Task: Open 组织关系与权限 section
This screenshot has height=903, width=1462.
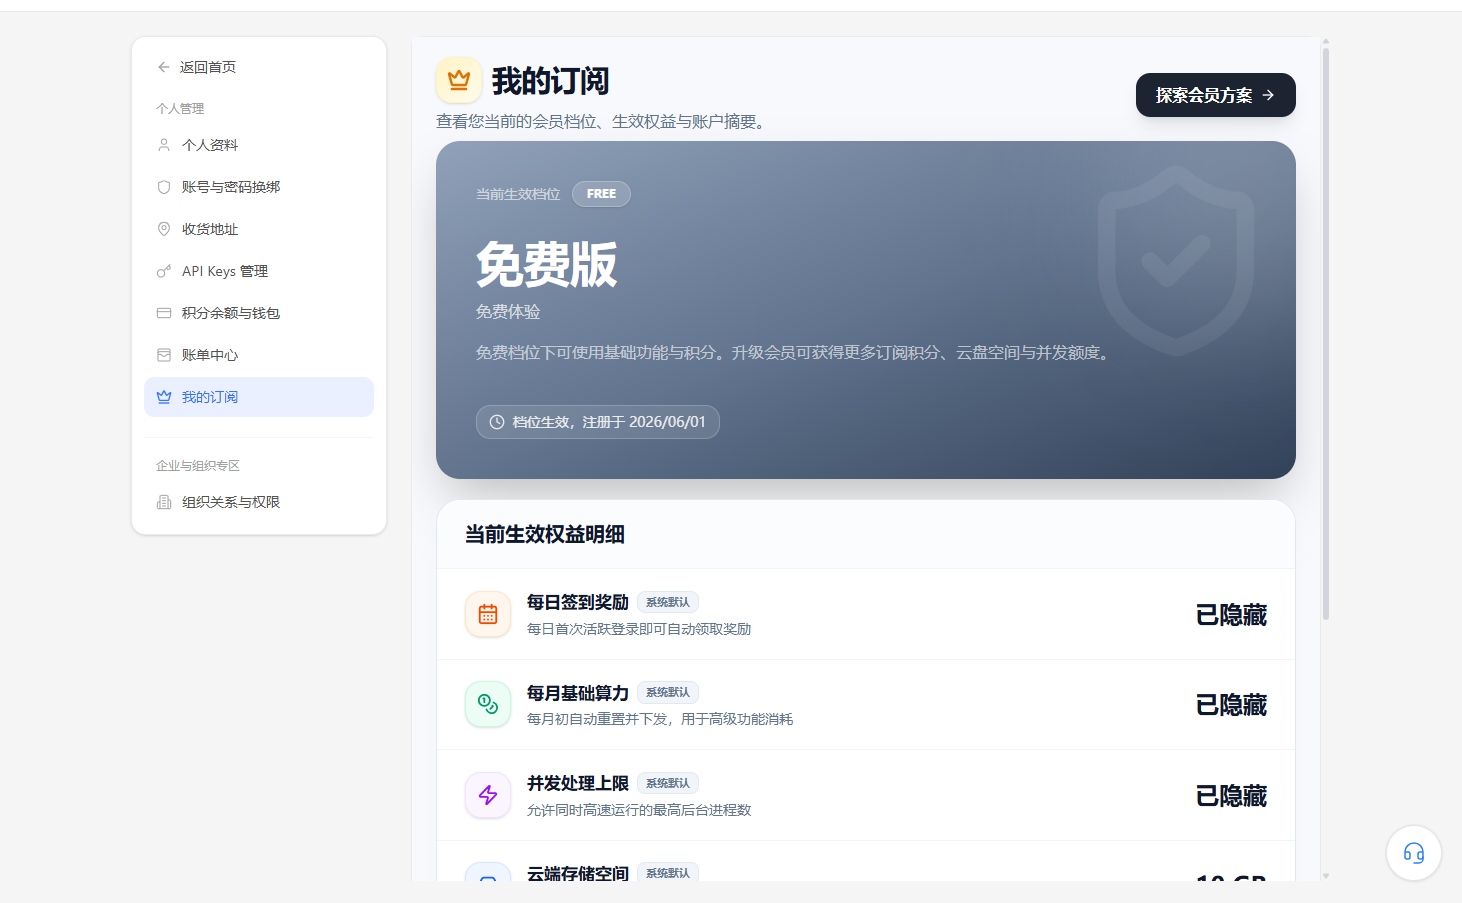Action: tap(259, 502)
